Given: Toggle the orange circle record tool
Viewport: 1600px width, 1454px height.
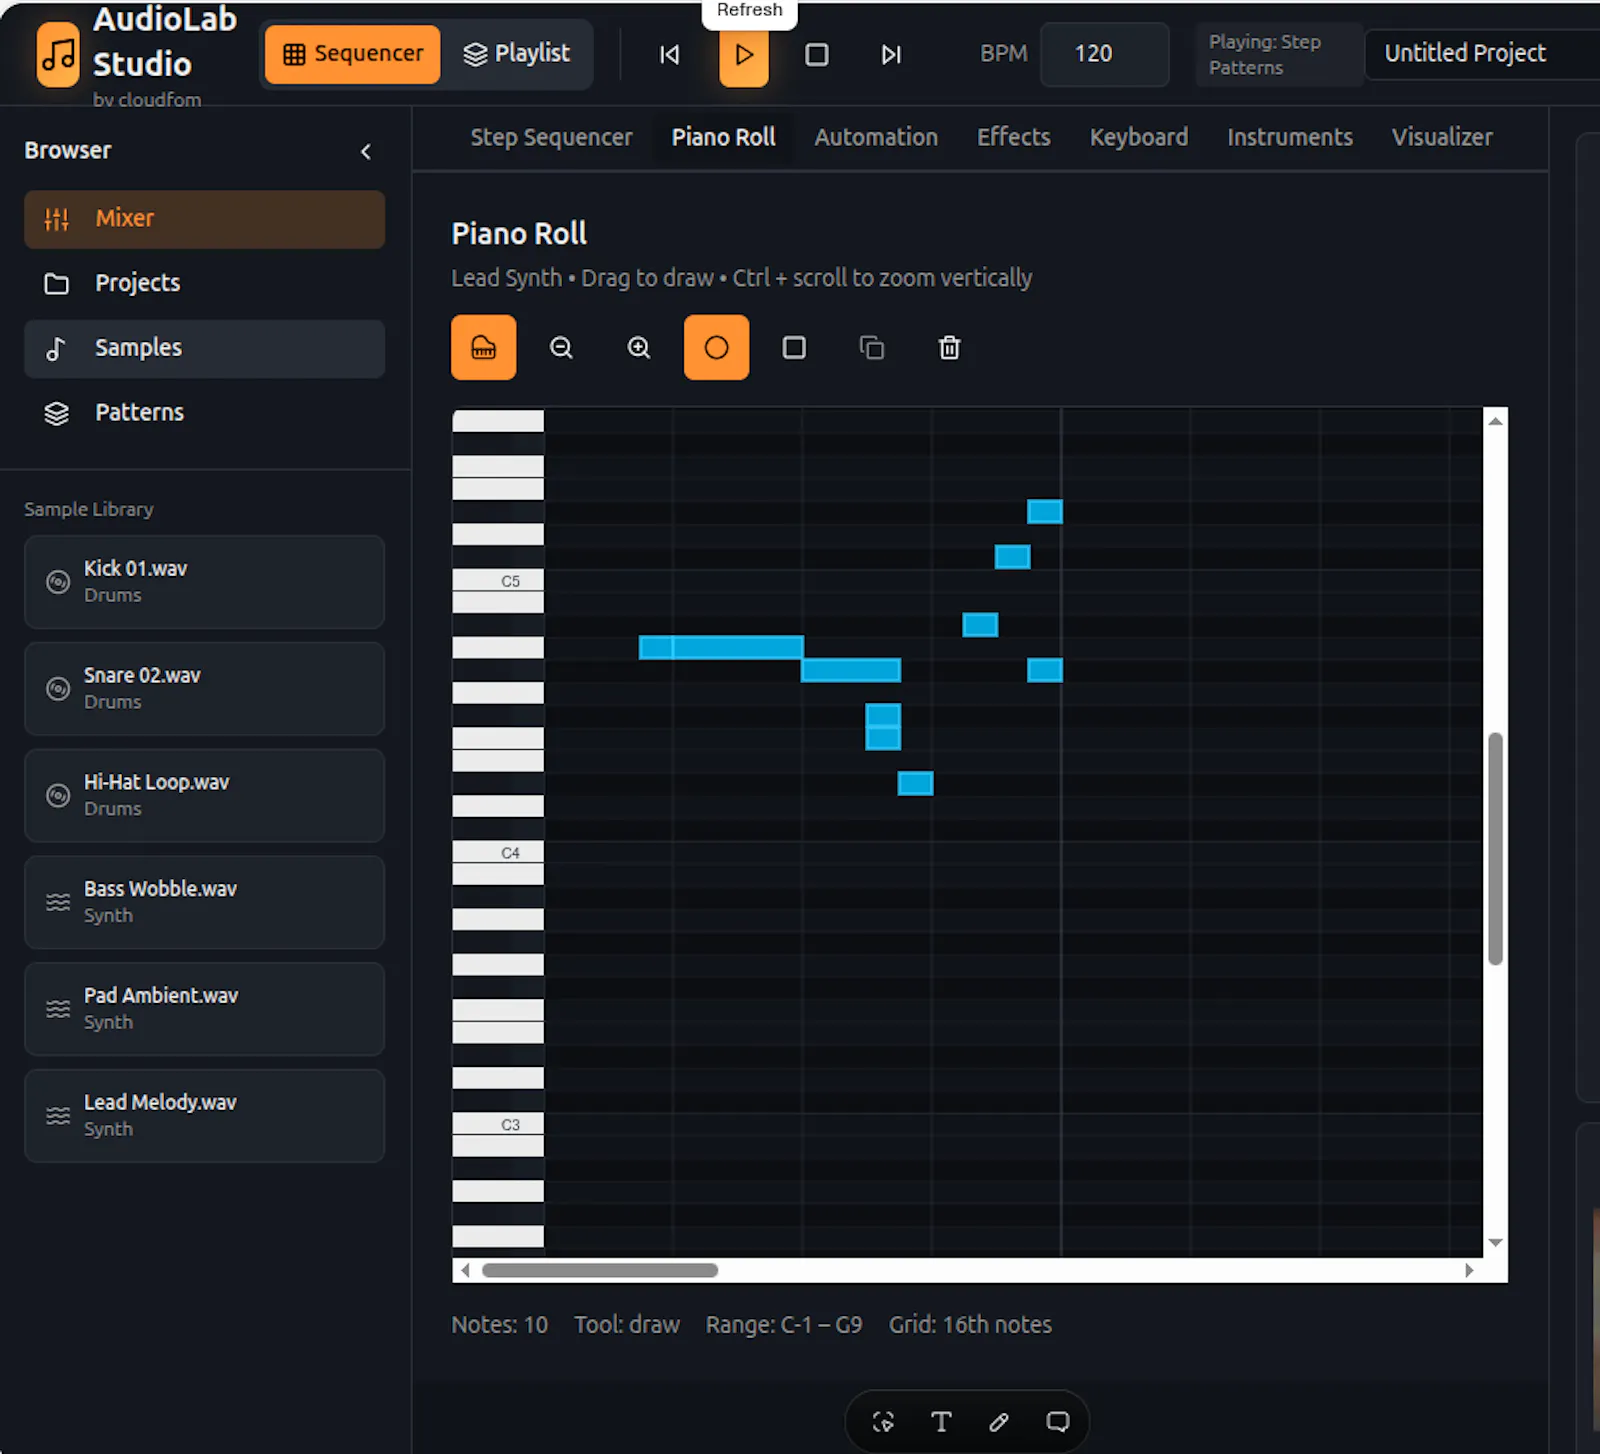Looking at the screenshot, I should click(x=716, y=348).
